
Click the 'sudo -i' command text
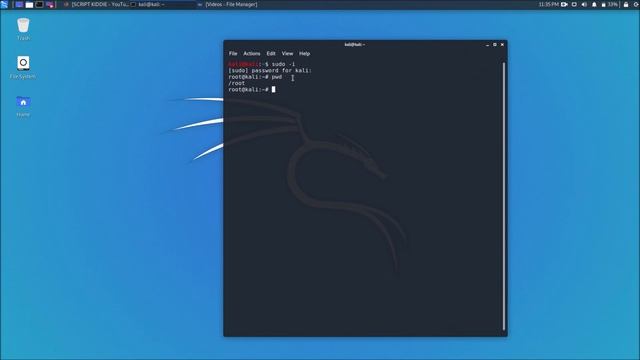pyautogui.click(x=283, y=64)
